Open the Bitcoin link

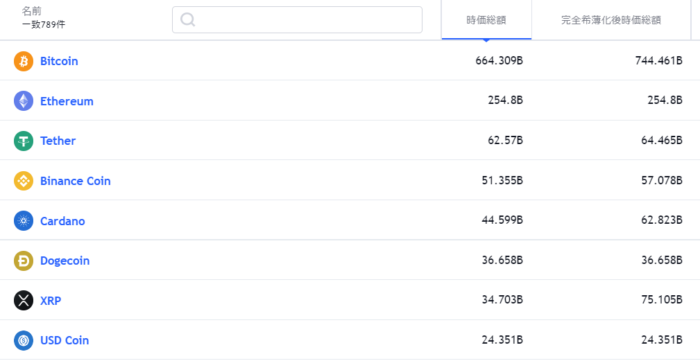(x=59, y=61)
